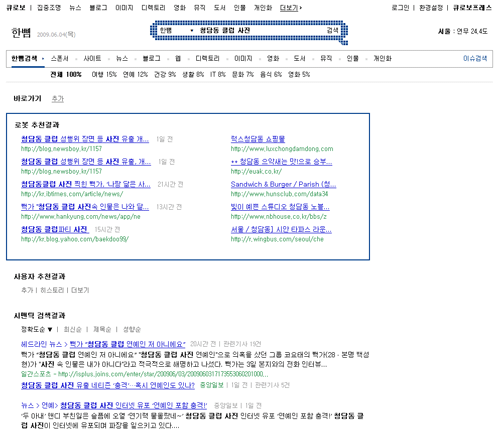The height and width of the screenshot is (432, 500).
Task: Switch to the 사이트 tab
Action: [x=92, y=58]
